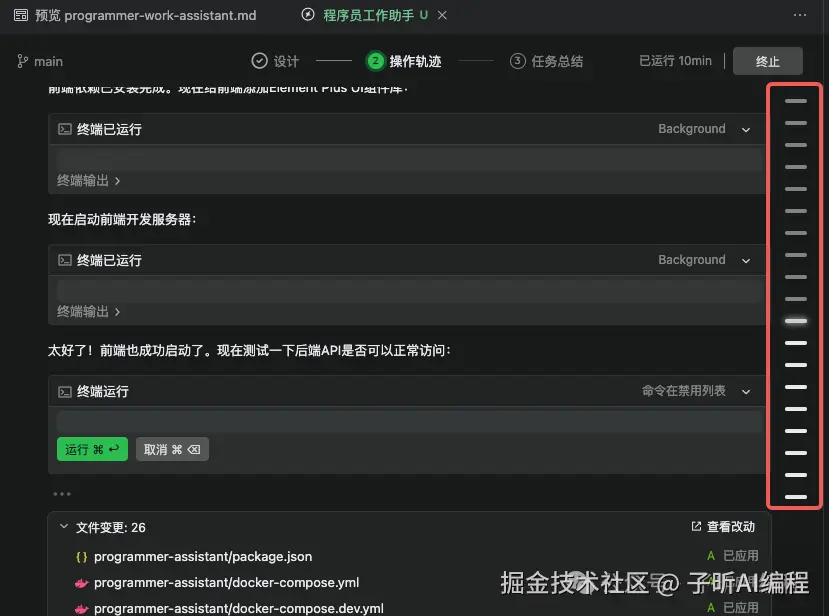
Task: Click the terminal icon on the 终端运行 header
Action: point(64,391)
